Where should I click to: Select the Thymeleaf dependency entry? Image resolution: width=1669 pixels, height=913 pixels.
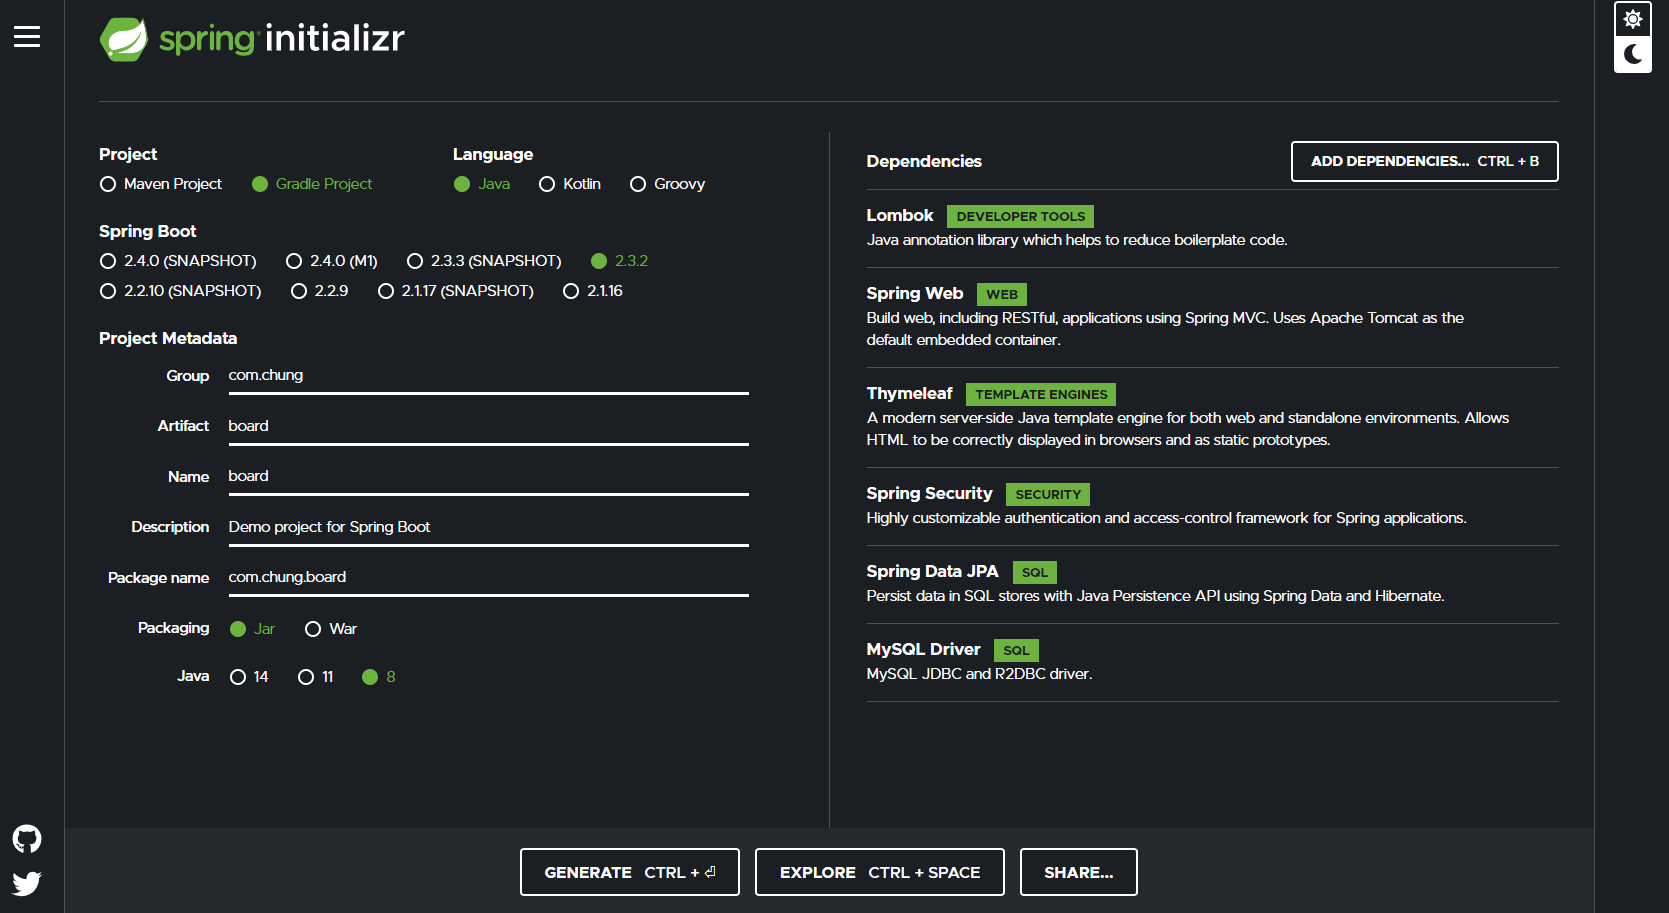pos(1212,417)
